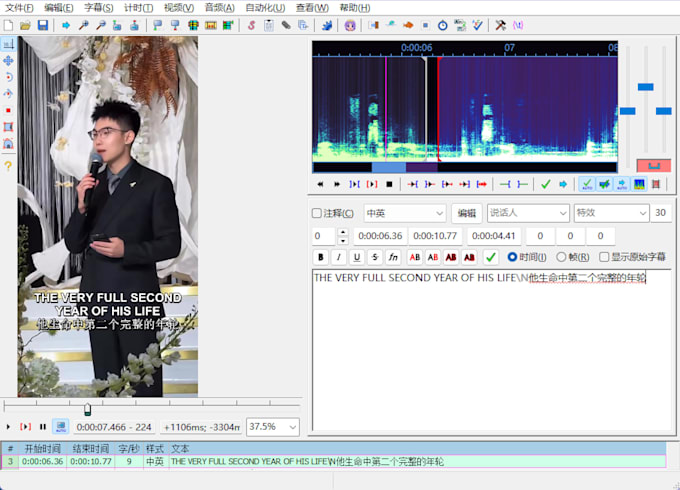This screenshot has height=490, width=680.
Task: Open the 字幕 Subtitle menu
Action: coord(98,8)
